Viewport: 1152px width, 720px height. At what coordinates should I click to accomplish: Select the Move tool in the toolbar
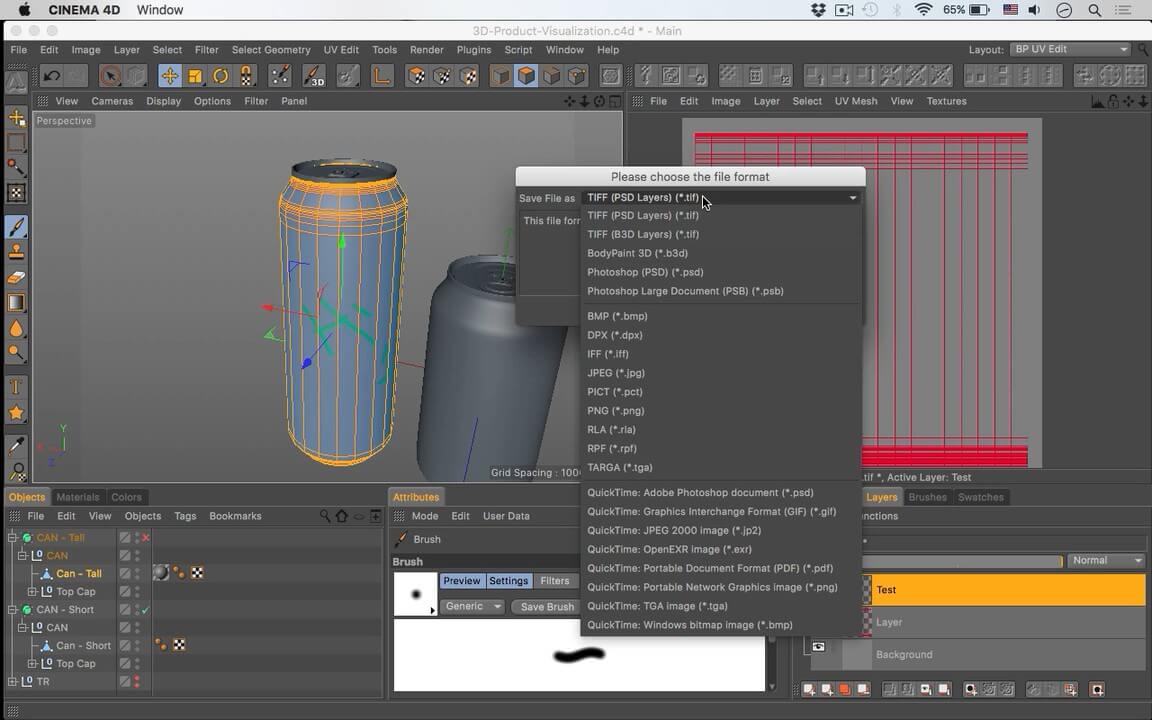point(170,76)
